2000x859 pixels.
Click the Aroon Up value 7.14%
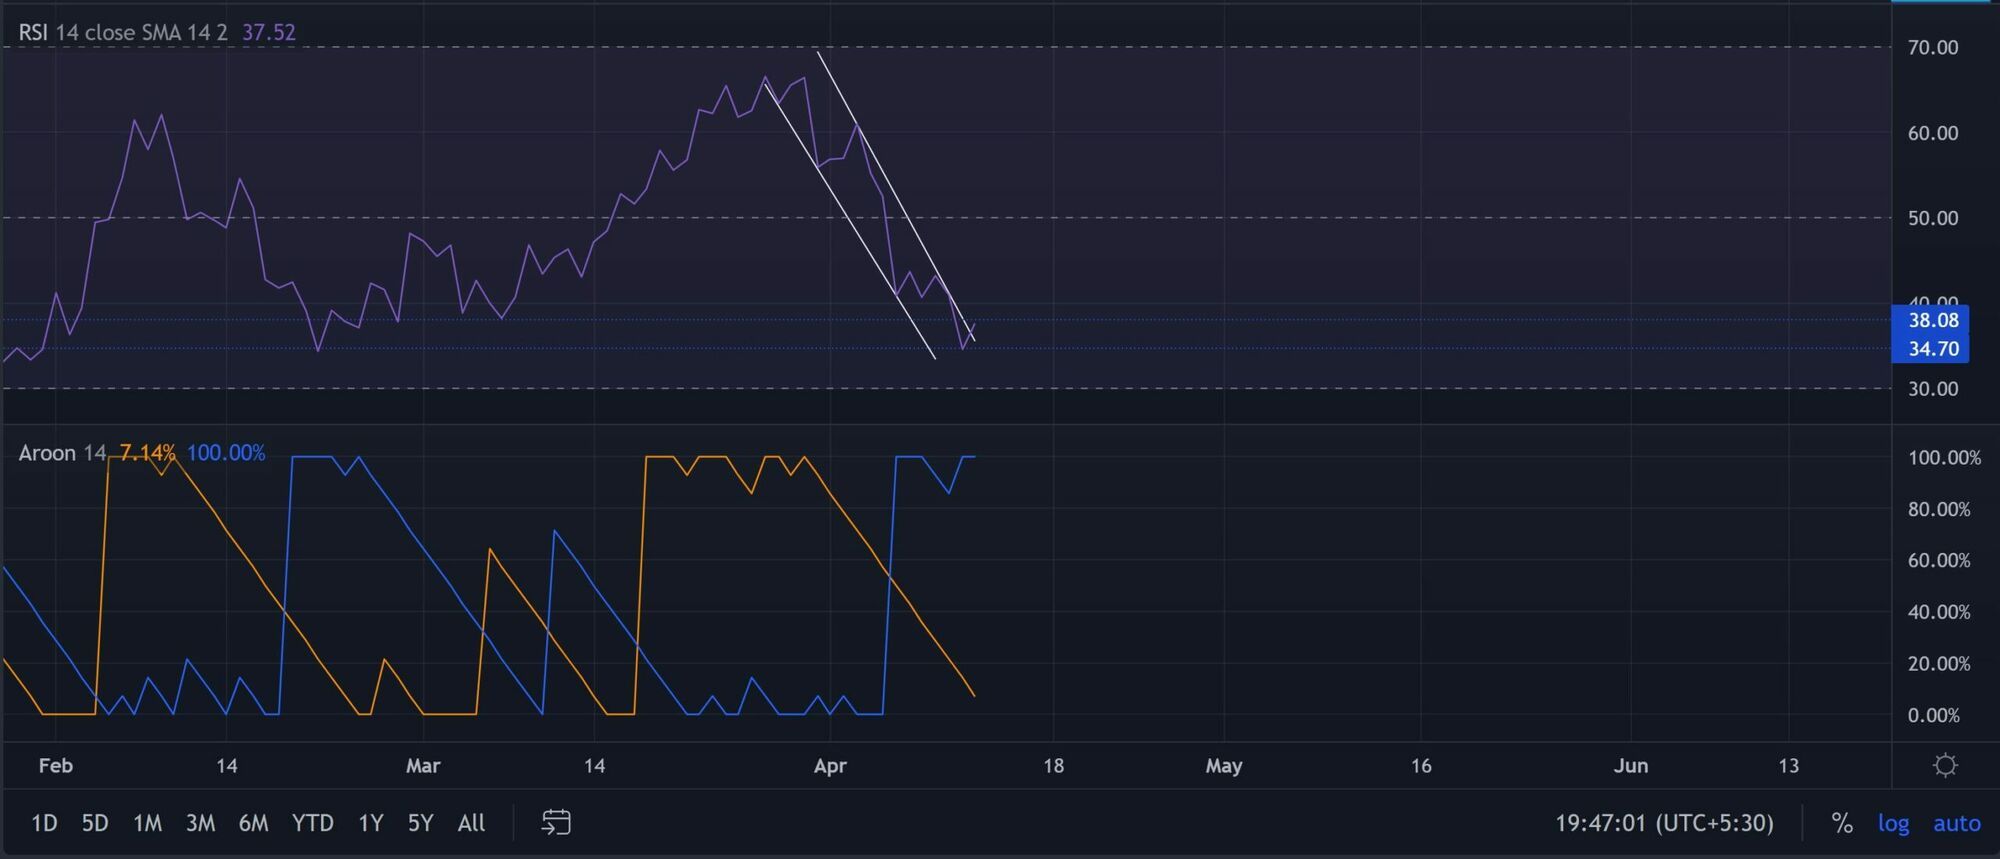pos(147,453)
